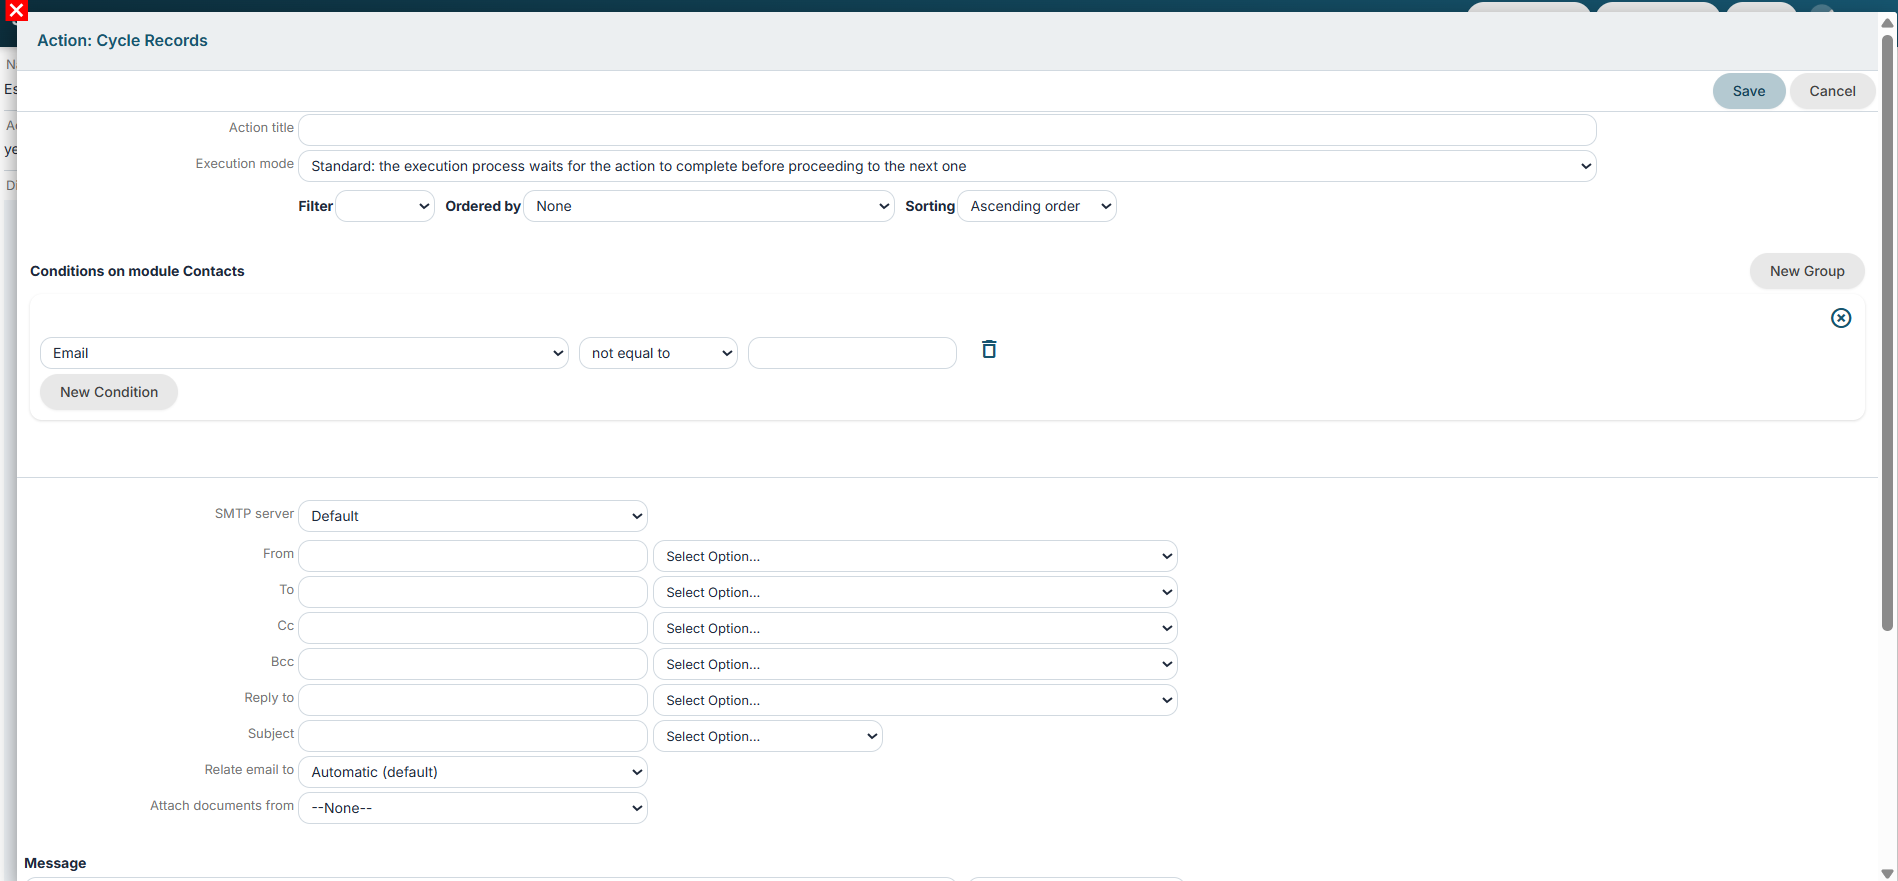Open the Email field selector dropdown
The height and width of the screenshot is (881, 1898).
point(304,353)
